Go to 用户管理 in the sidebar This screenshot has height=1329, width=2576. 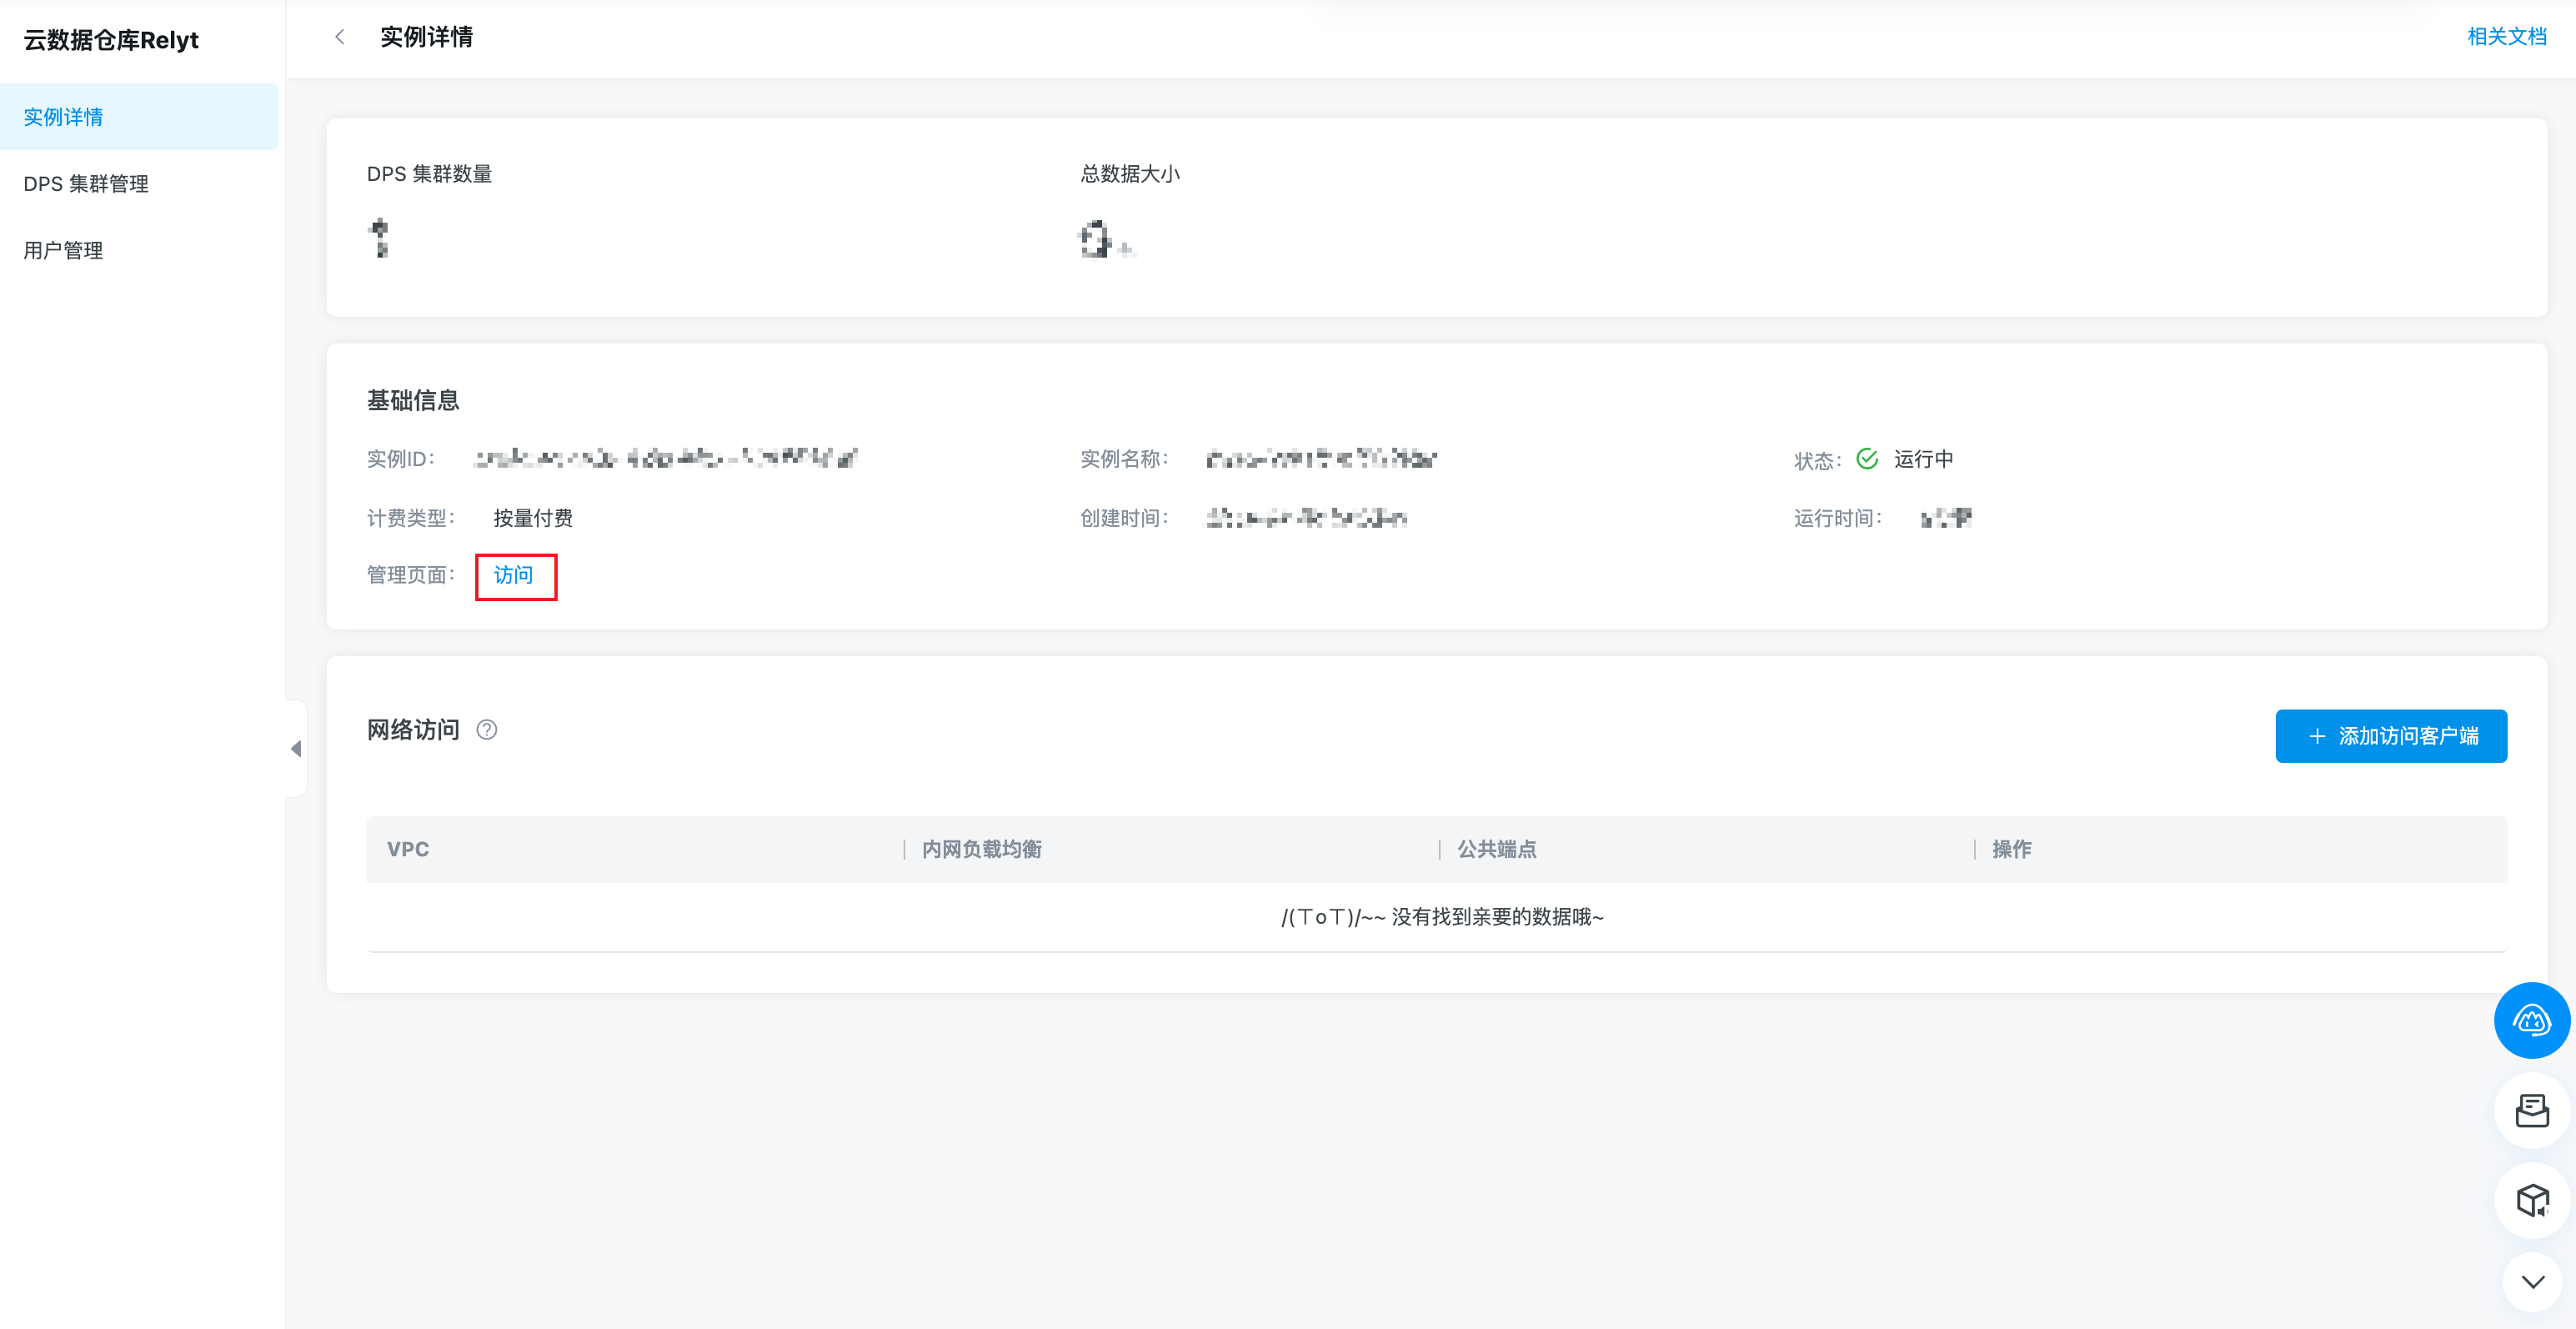[64, 251]
